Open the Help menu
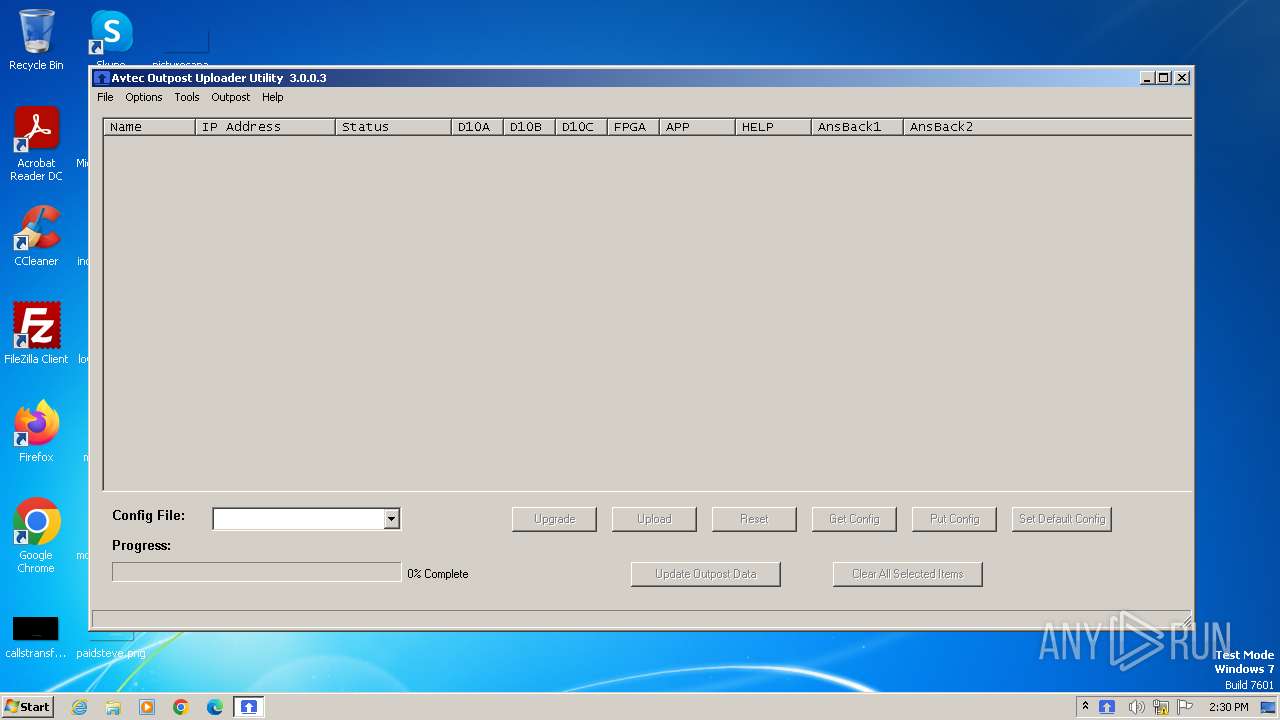The width and height of the screenshot is (1280, 720). (273, 97)
